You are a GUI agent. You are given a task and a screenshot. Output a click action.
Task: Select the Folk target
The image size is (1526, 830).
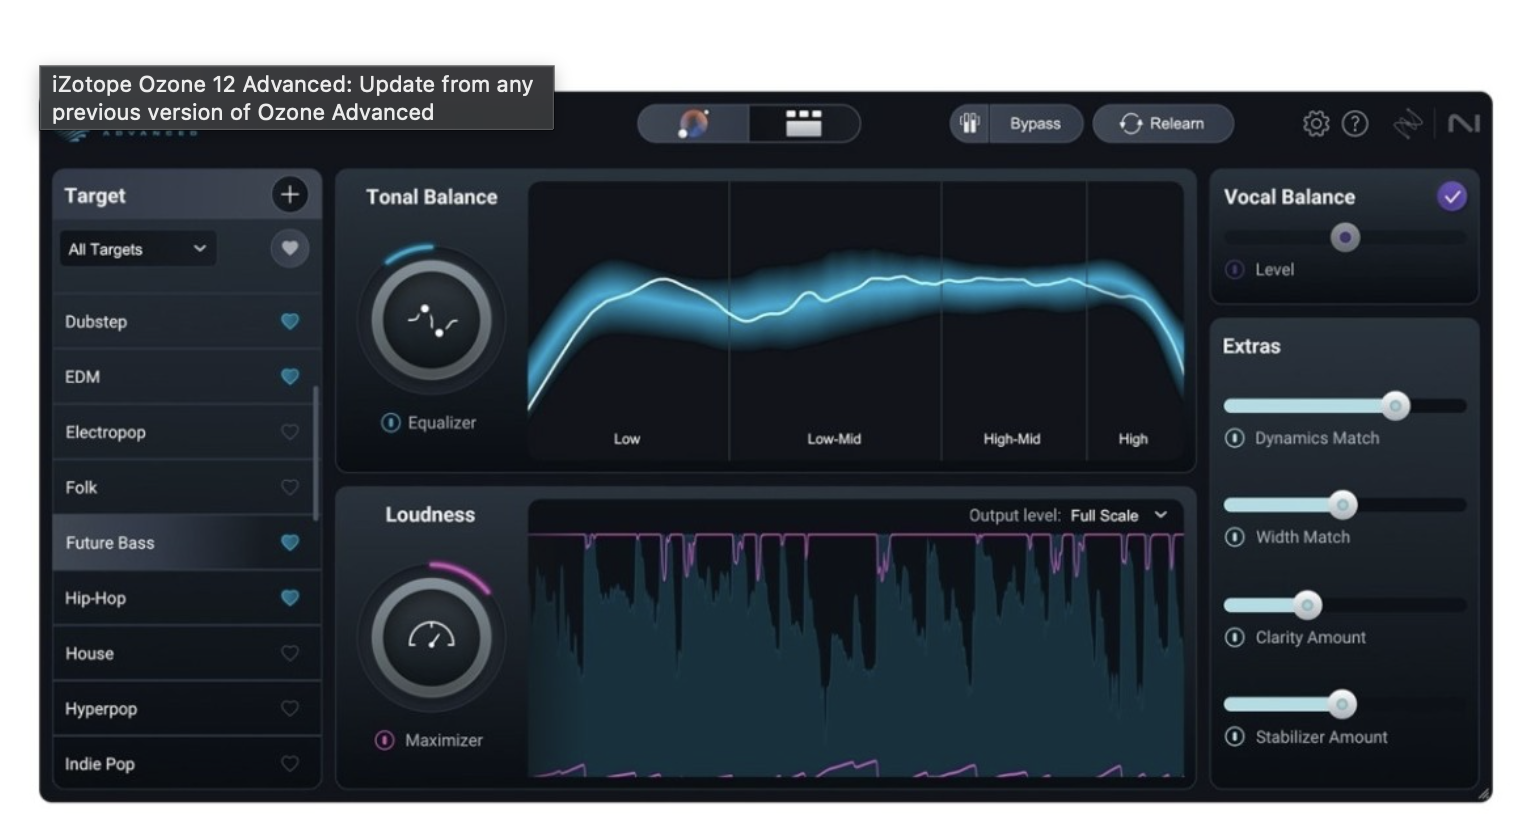tap(186, 488)
